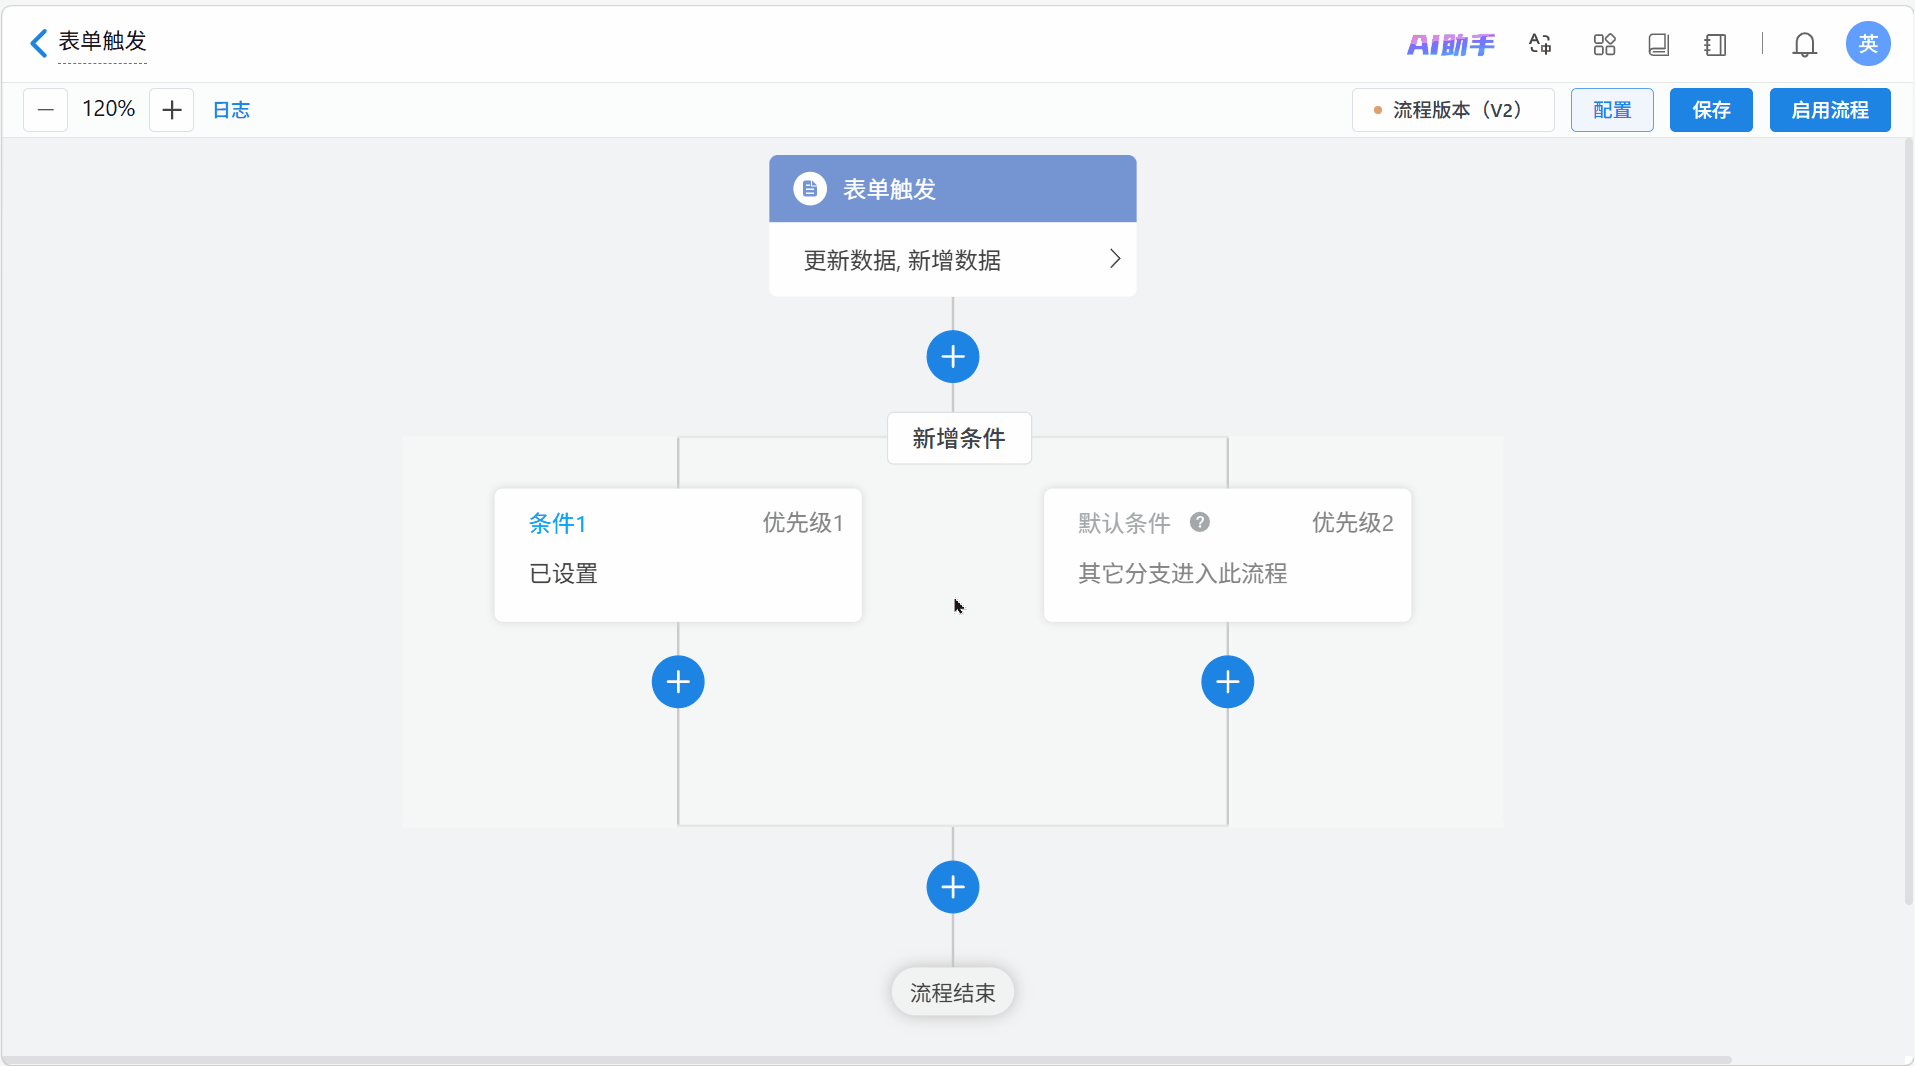This screenshot has width=1915, height=1066.
Task: Open the 流程版本 (V2) version dropdown
Action: [x=1453, y=110]
